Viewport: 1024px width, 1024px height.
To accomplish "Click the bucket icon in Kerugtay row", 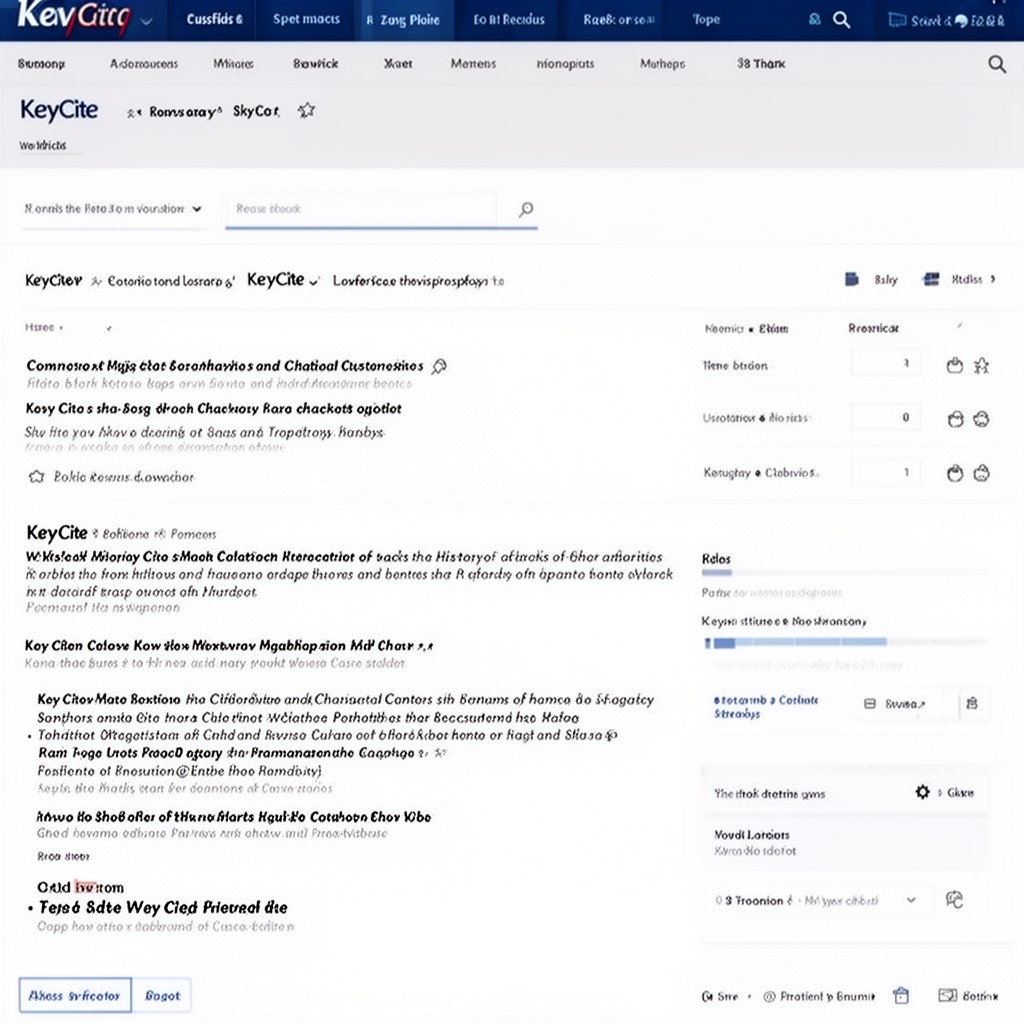I will [955, 473].
